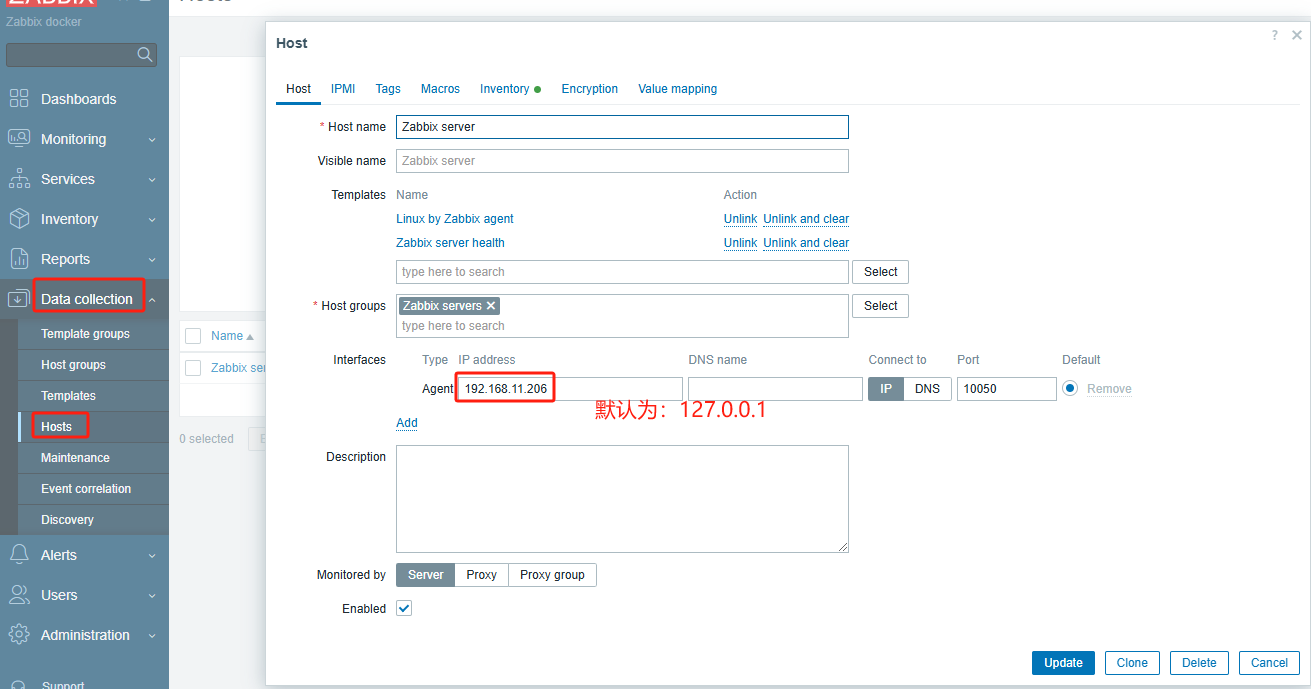The width and height of the screenshot is (1311, 689).
Task: Expand the Services menu chevron
Action: 152,180
